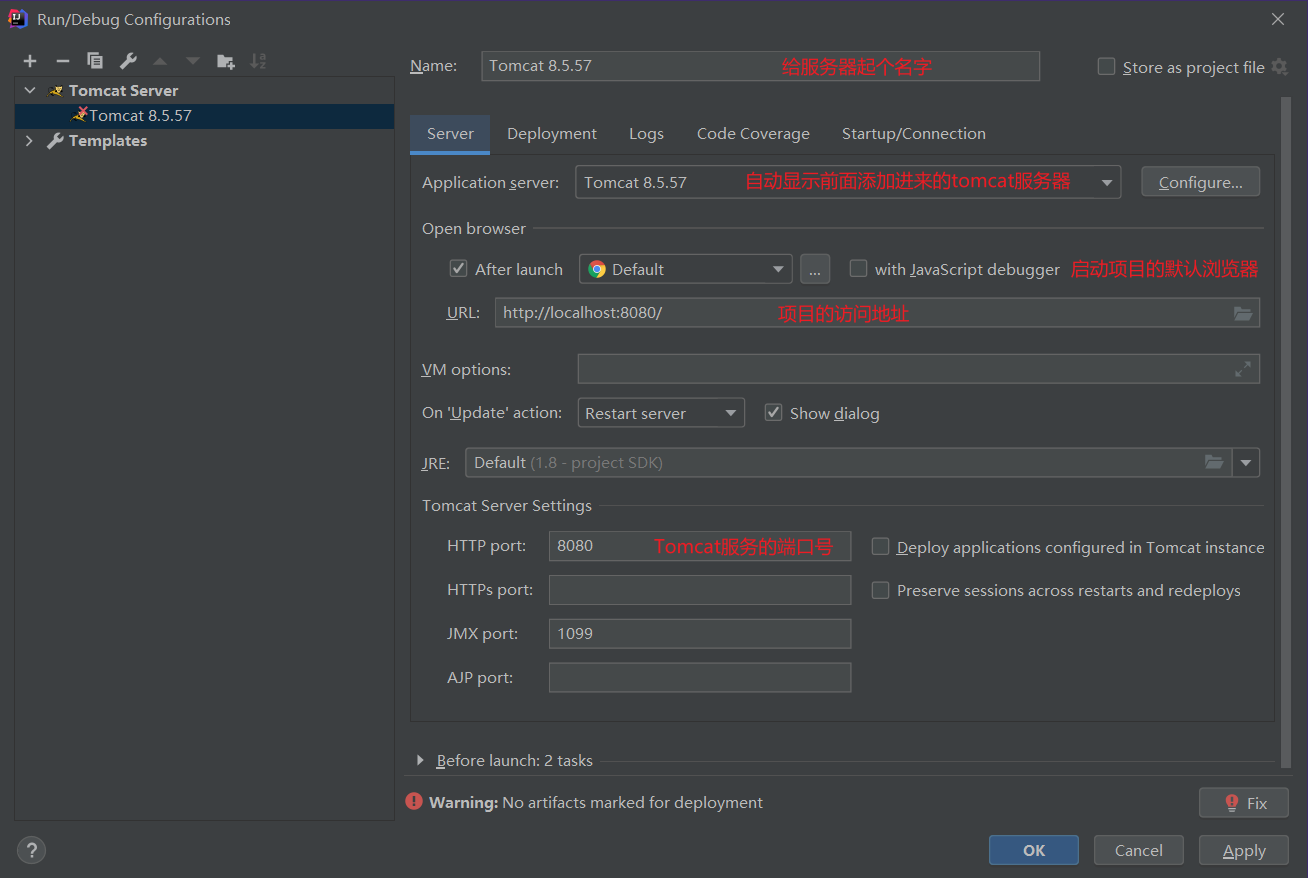This screenshot has height=878, width=1308.
Task: Close the Run/Debug Configurations dialog
Action: pos(1278,19)
